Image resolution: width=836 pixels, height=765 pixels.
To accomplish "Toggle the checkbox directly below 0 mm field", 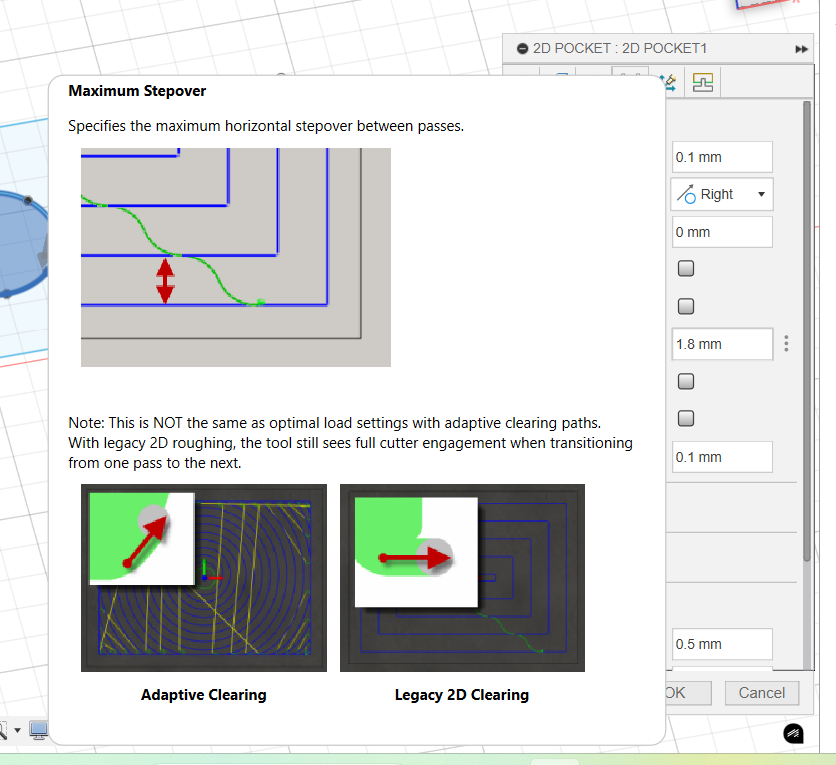I will (686, 269).
